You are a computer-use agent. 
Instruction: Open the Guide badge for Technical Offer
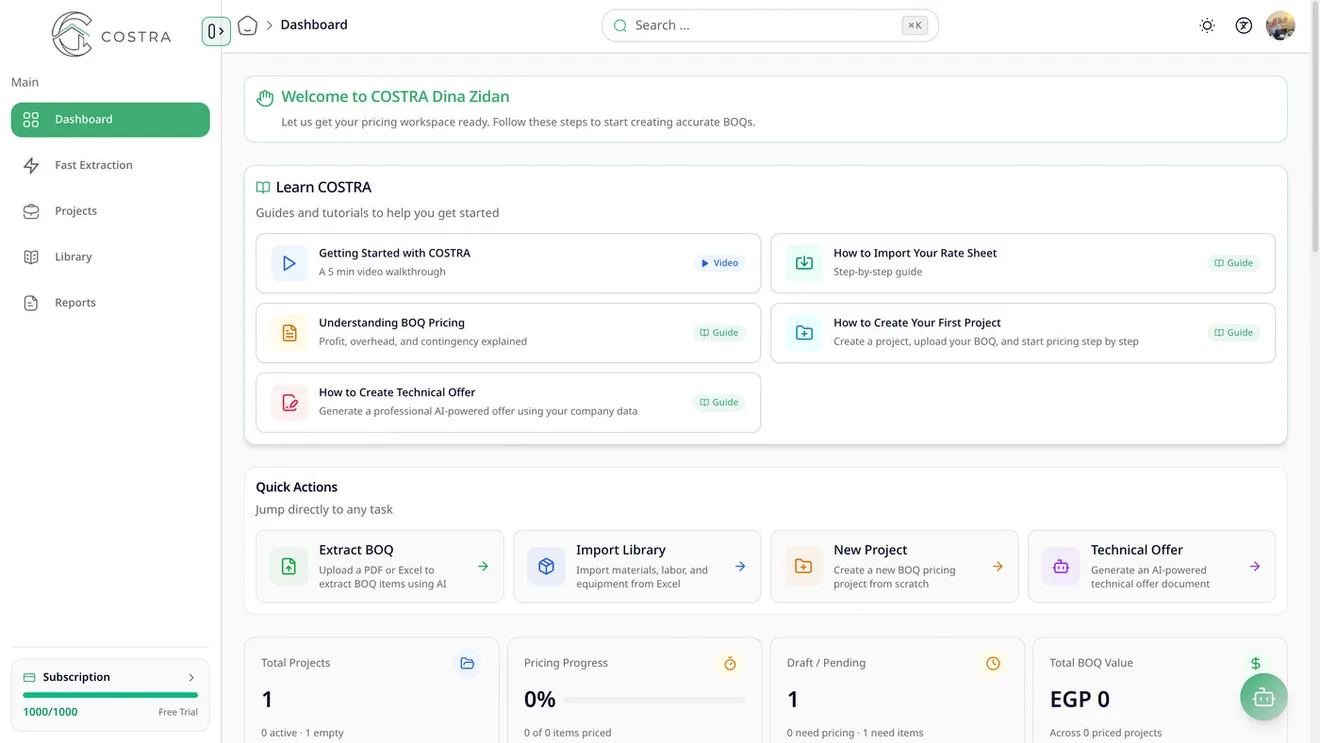click(719, 403)
